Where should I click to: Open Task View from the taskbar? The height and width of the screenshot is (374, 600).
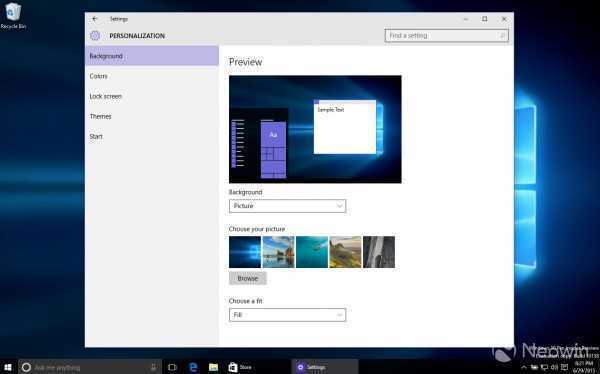(x=172, y=367)
